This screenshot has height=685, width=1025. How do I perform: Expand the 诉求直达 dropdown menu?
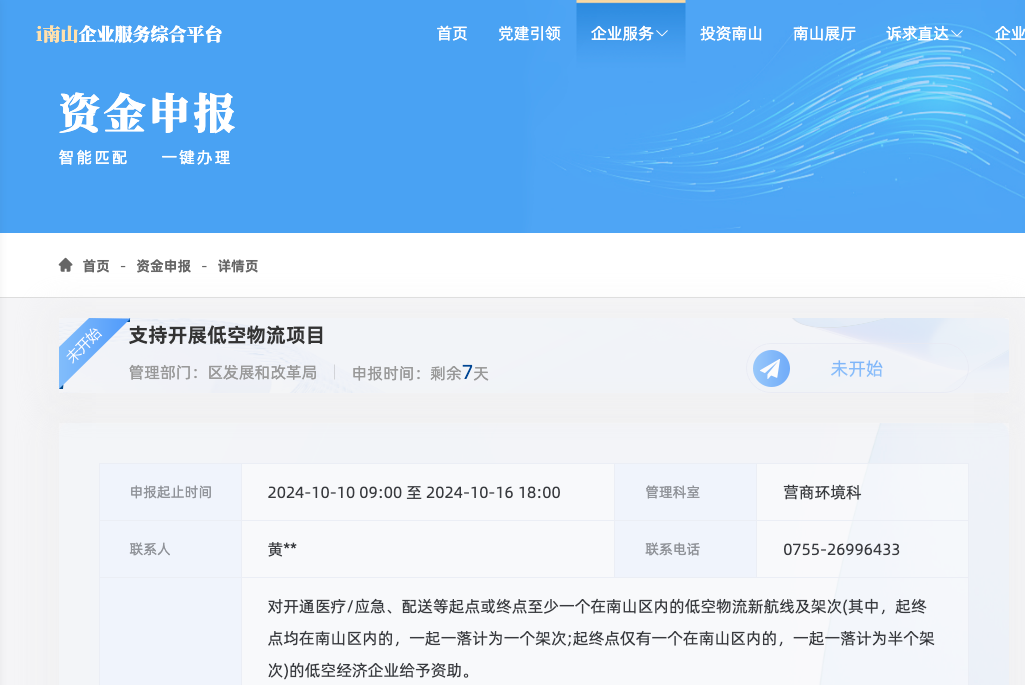tap(924, 34)
